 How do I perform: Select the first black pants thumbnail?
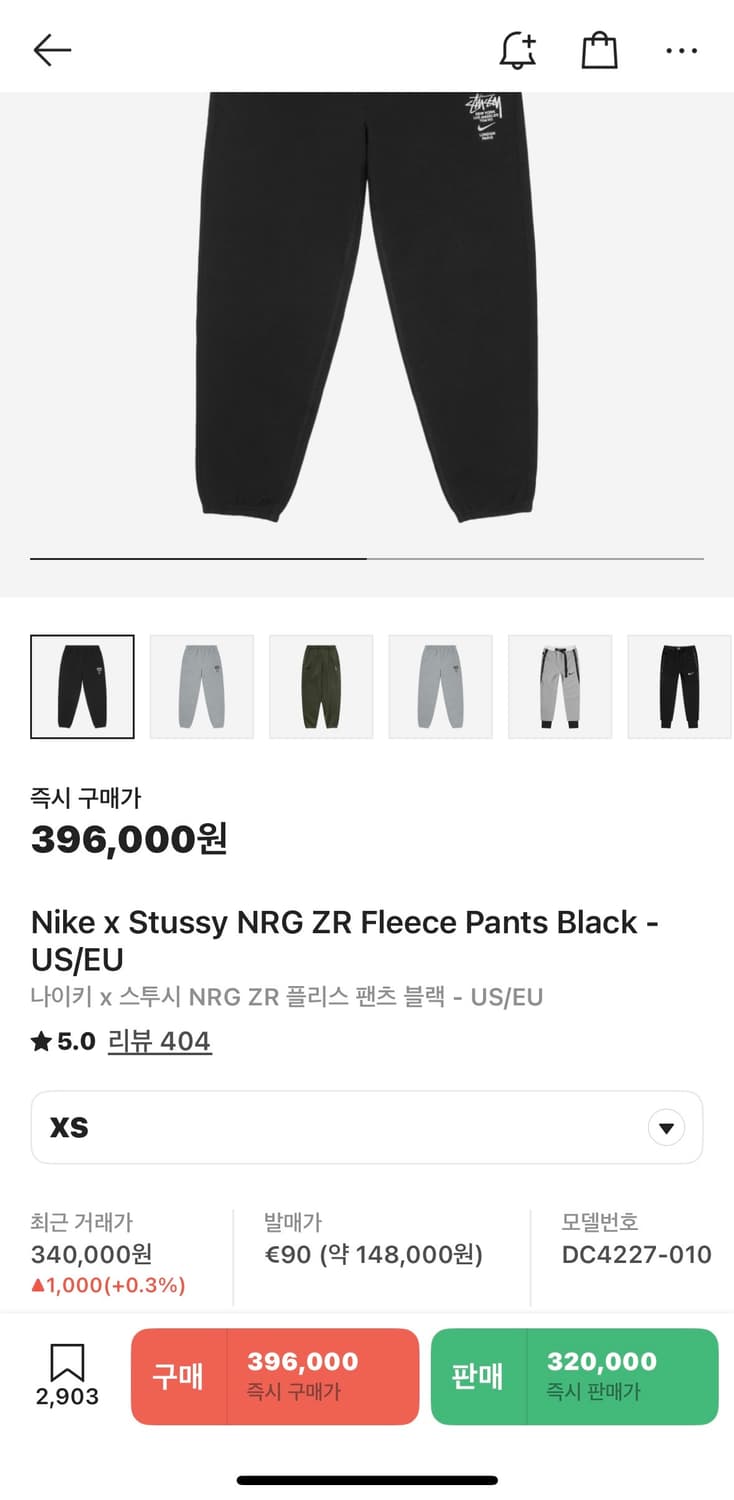(x=82, y=687)
